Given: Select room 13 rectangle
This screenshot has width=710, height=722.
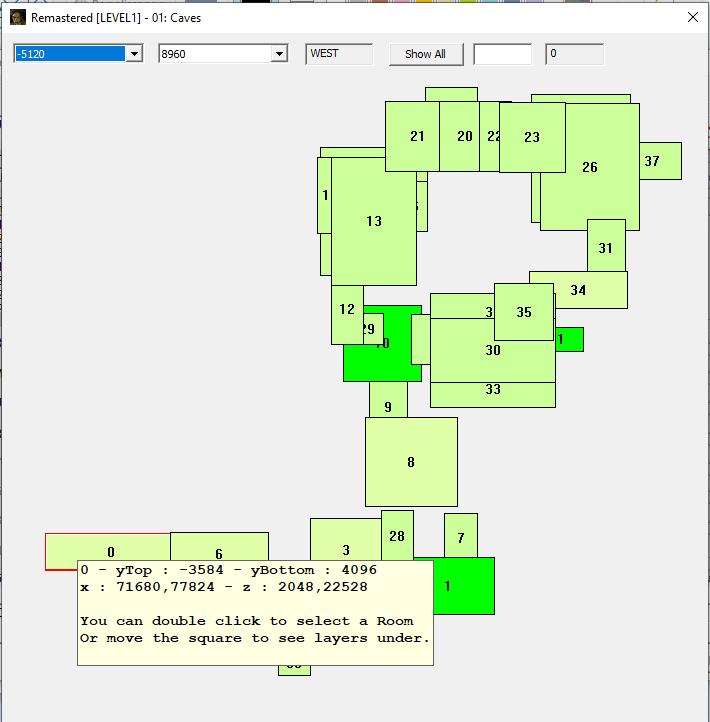Looking at the screenshot, I should point(374,221).
